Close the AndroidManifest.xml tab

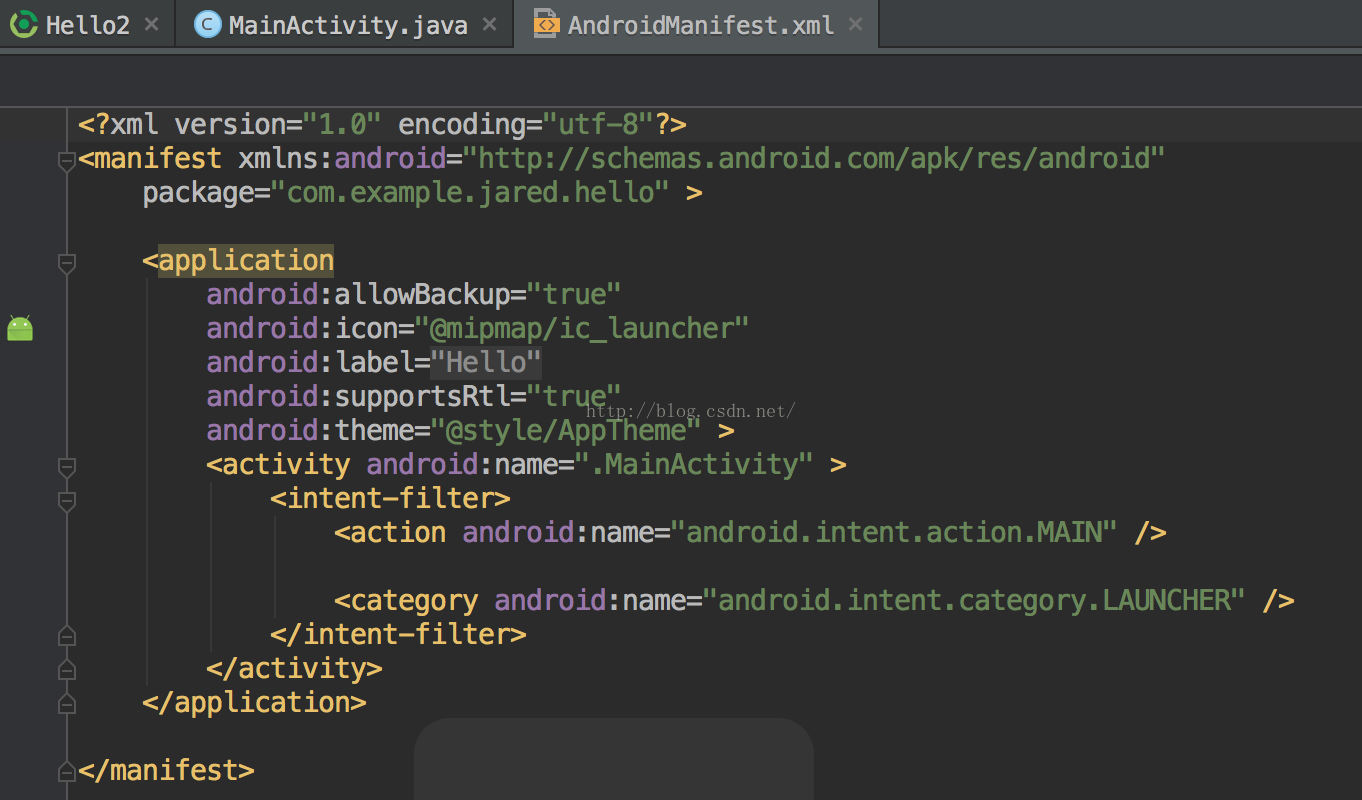coord(853,24)
